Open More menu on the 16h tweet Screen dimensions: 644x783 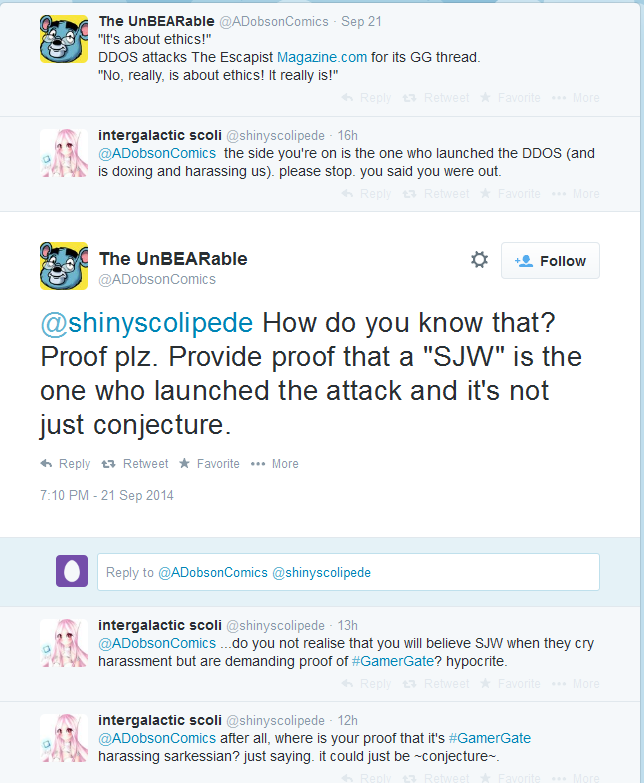click(576, 194)
